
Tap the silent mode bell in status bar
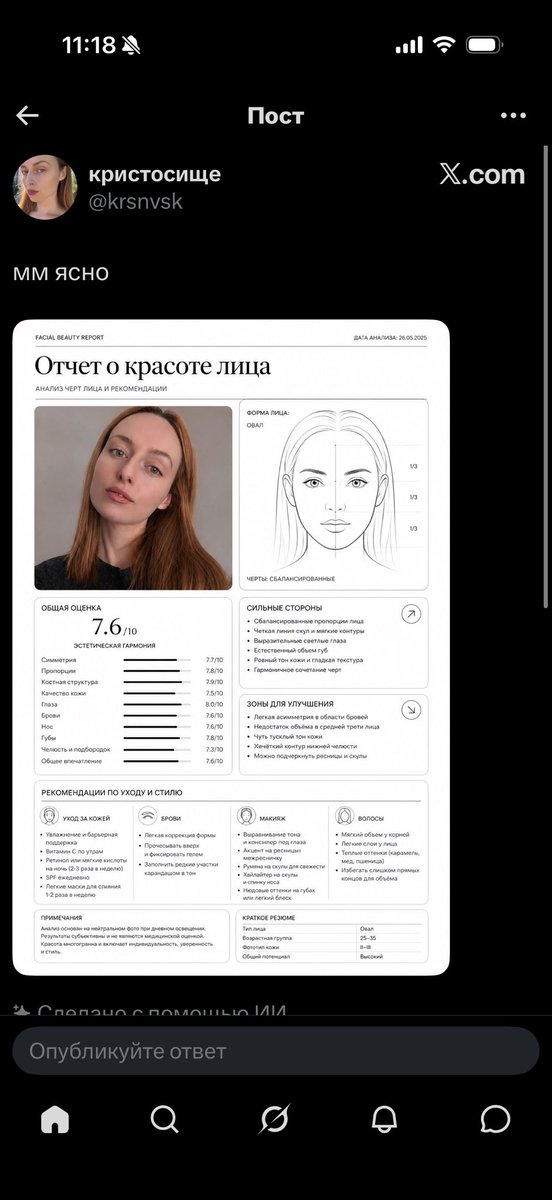coord(133,45)
